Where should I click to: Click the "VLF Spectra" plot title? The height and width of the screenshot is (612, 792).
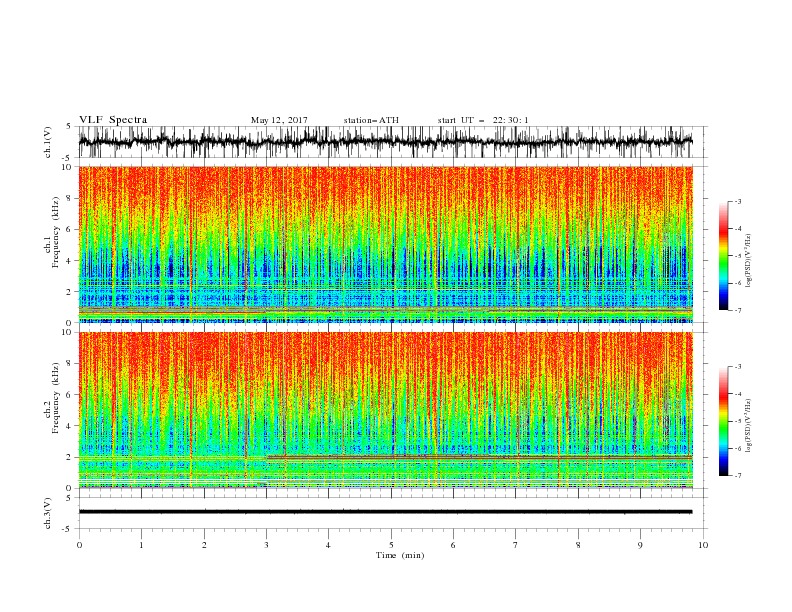(113, 120)
